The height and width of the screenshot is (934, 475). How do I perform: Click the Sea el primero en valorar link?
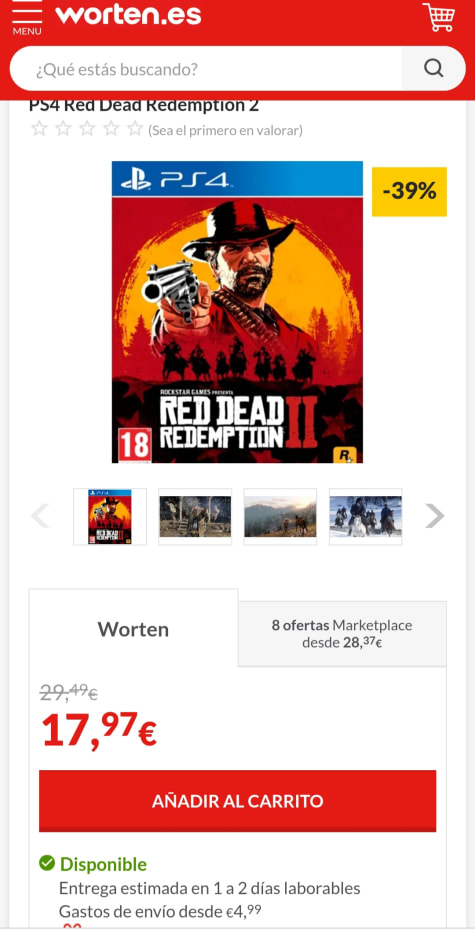pos(225,130)
